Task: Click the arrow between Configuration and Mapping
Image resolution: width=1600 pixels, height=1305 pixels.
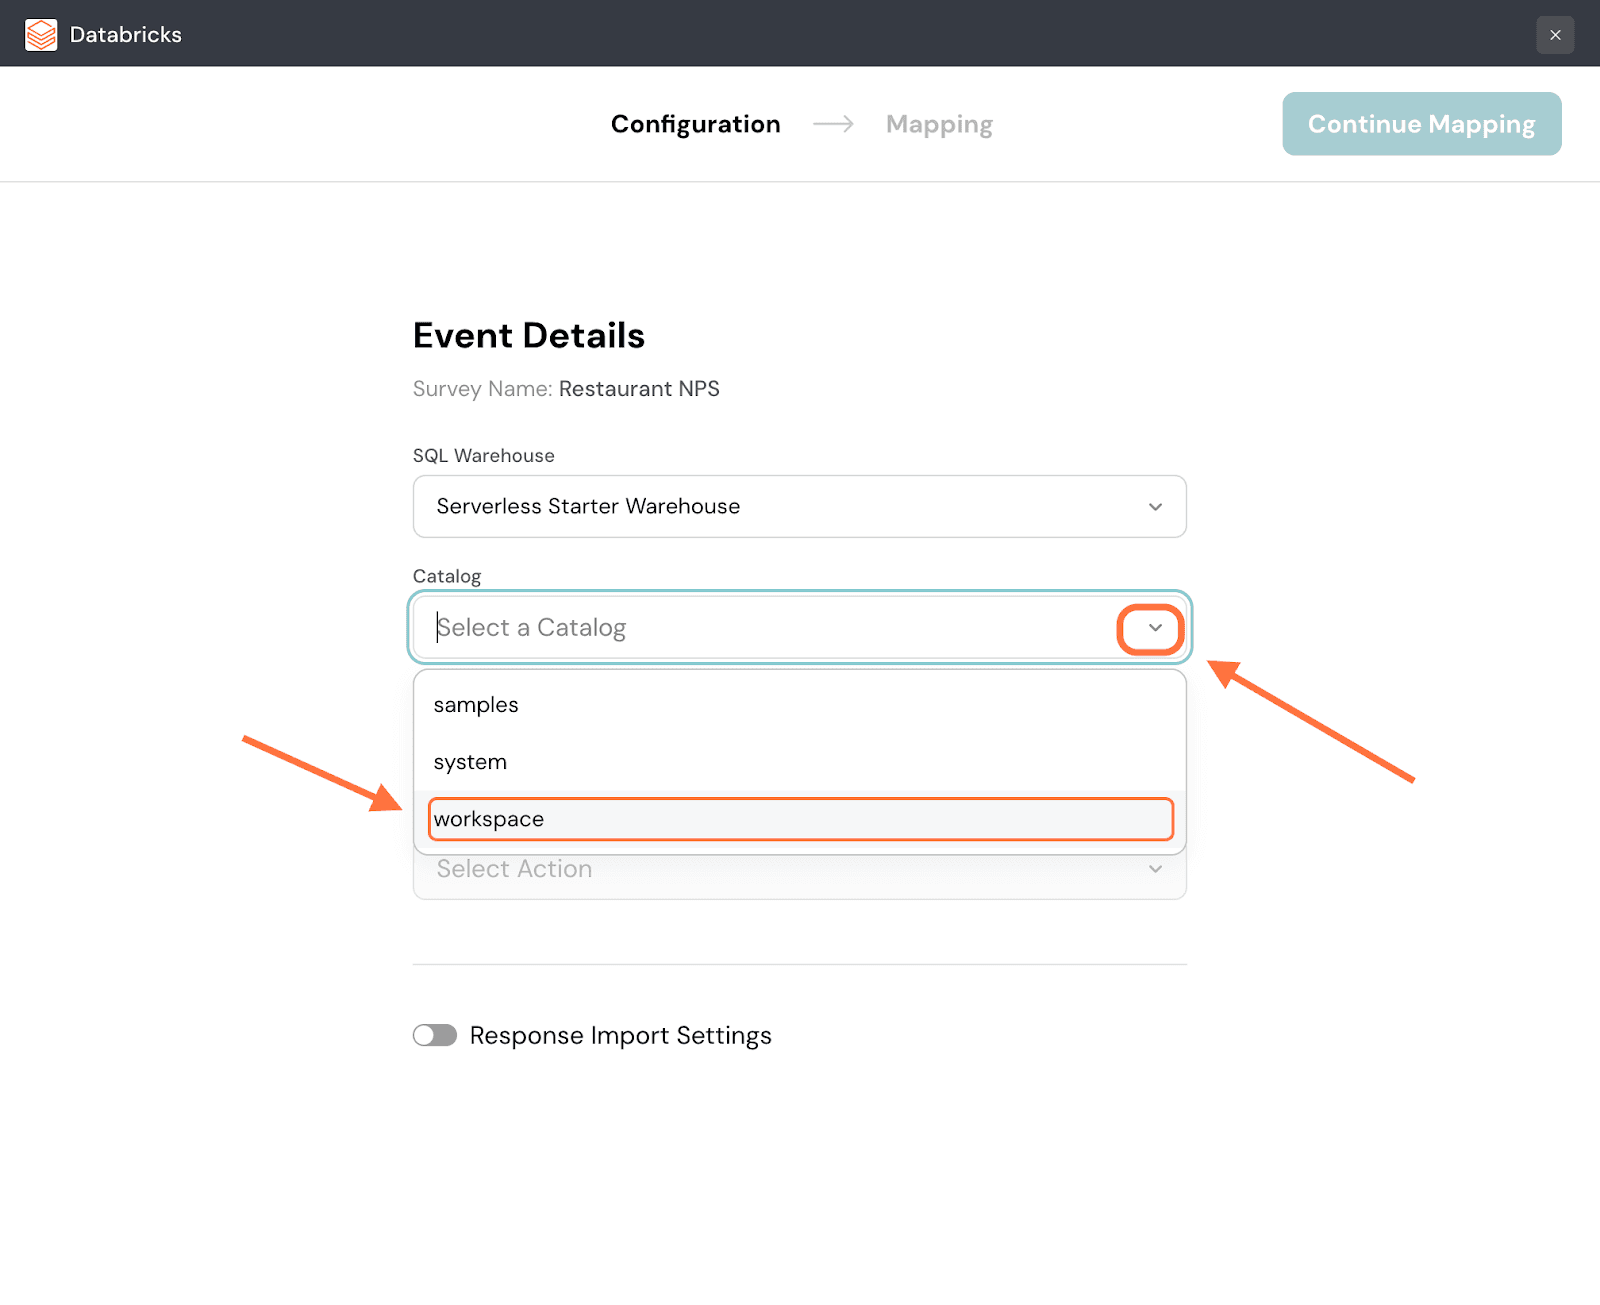Action: click(833, 124)
